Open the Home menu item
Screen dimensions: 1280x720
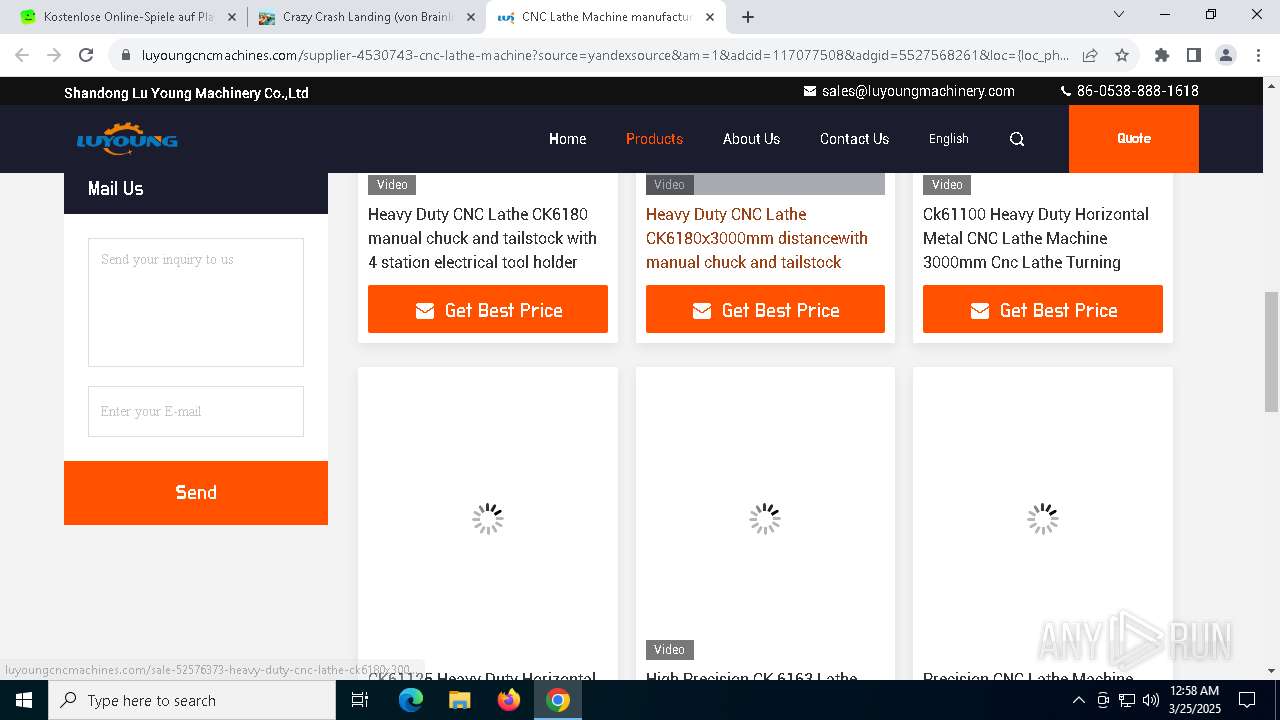pyautogui.click(x=567, y=139)
